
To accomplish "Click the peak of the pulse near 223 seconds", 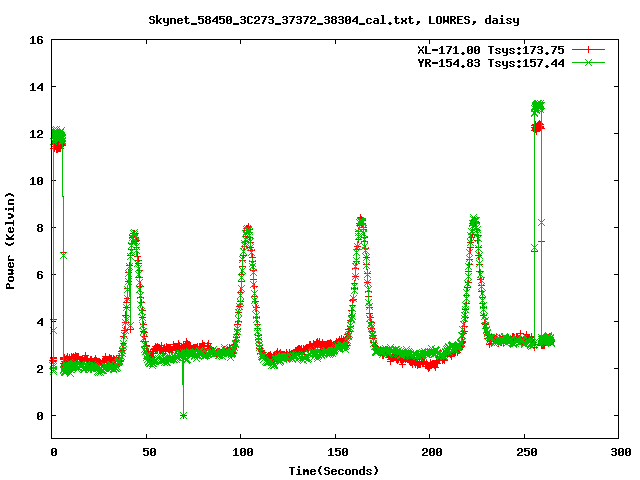I will tap(474, 221).
